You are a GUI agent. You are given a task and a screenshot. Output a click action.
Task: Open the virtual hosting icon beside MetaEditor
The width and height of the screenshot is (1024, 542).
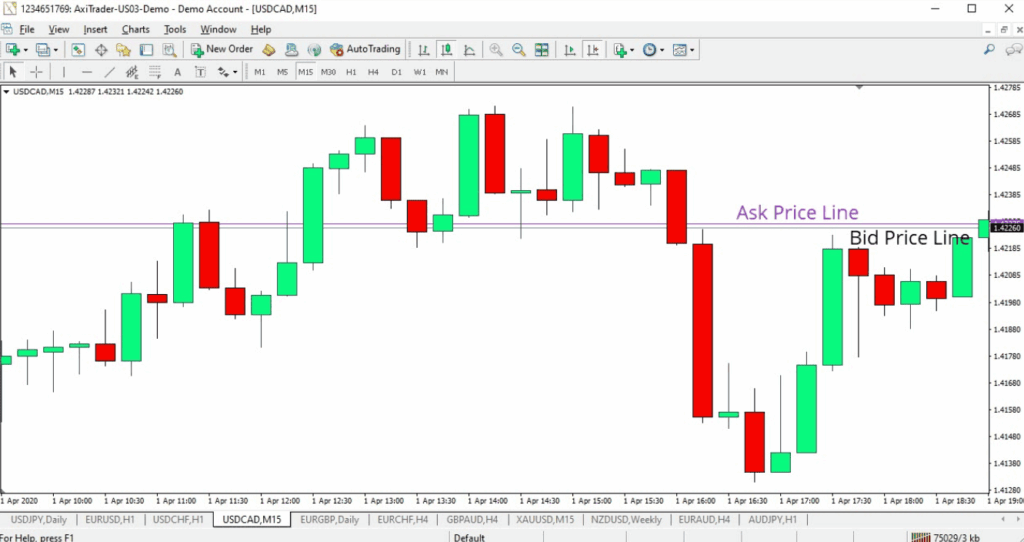point(291,50)
